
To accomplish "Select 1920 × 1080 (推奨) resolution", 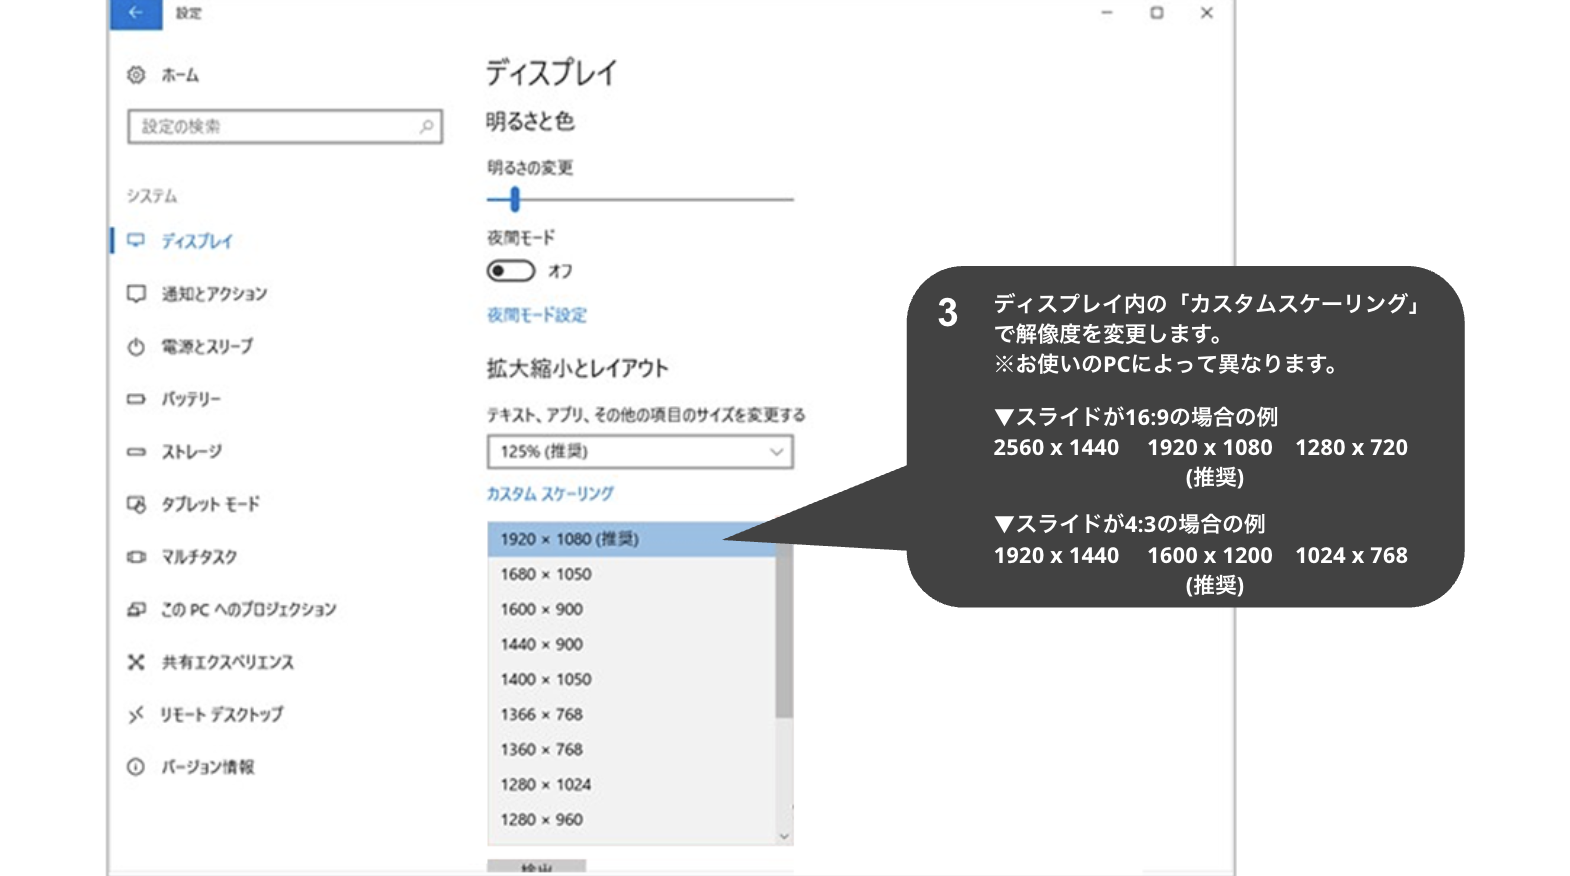I will point(632,539).
